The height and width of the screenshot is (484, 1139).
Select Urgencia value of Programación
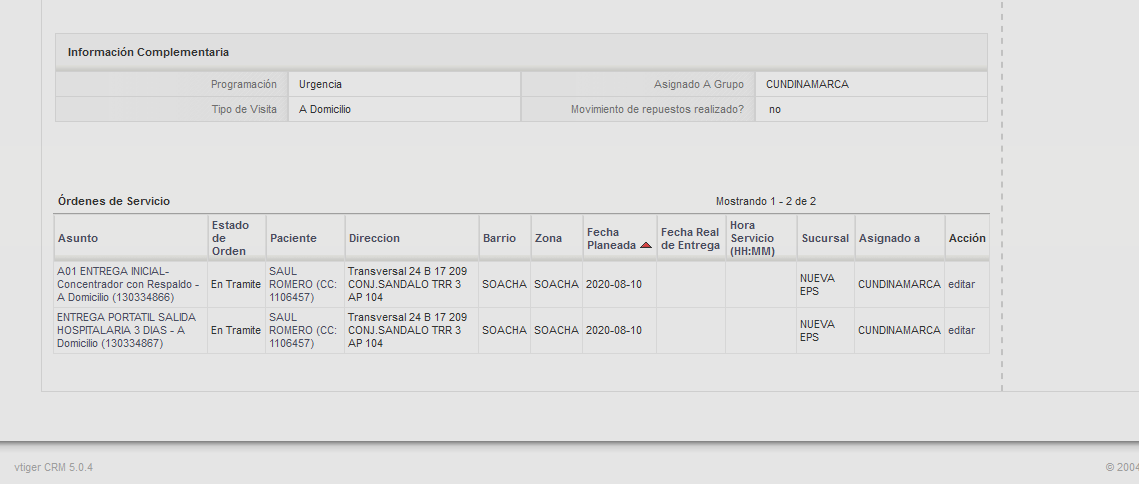click(320, 84)
